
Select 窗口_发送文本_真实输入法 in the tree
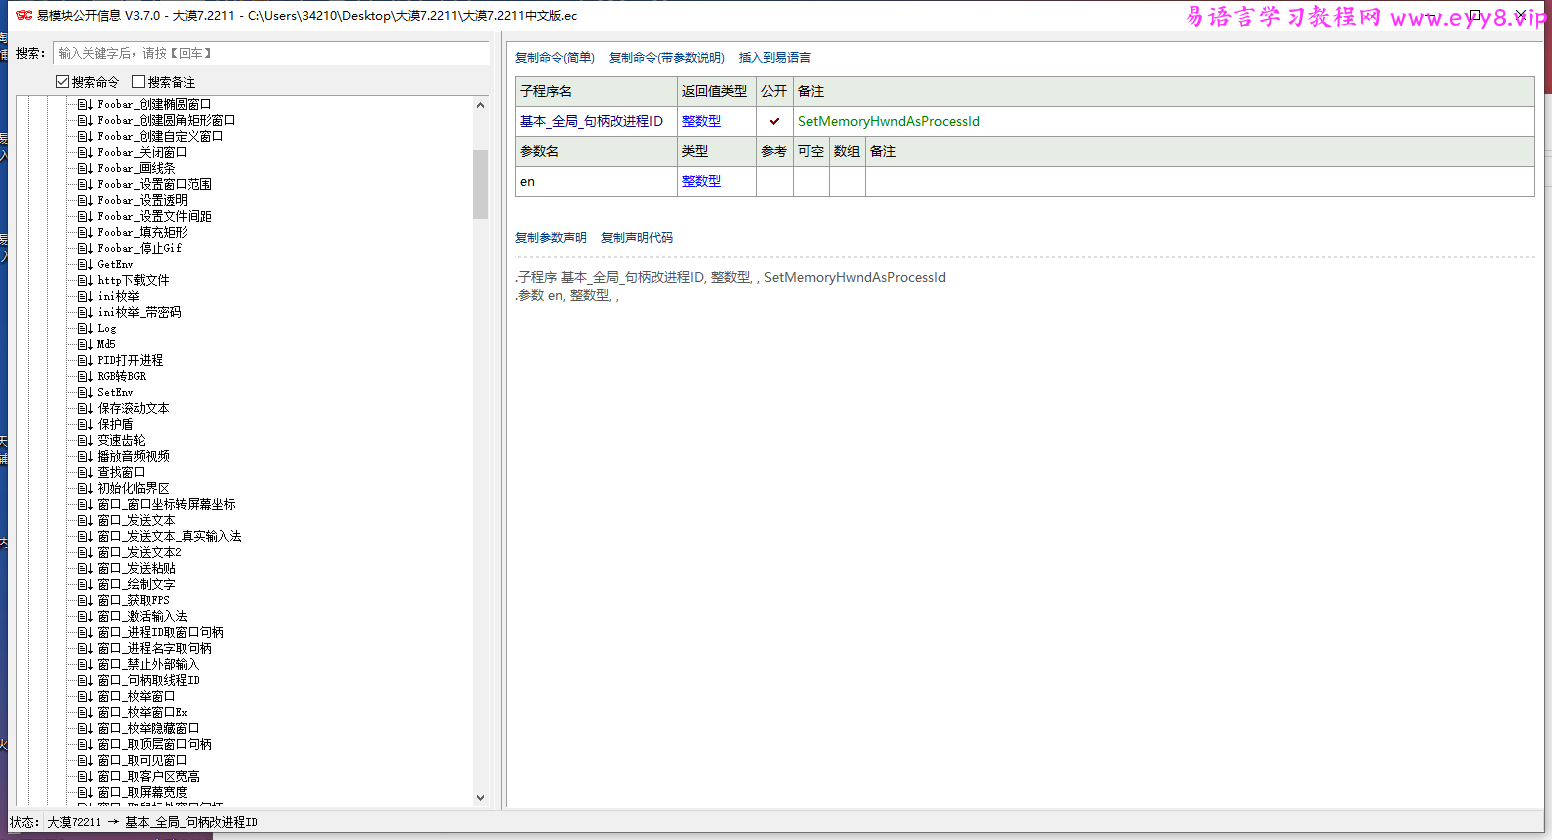point(169,536)
